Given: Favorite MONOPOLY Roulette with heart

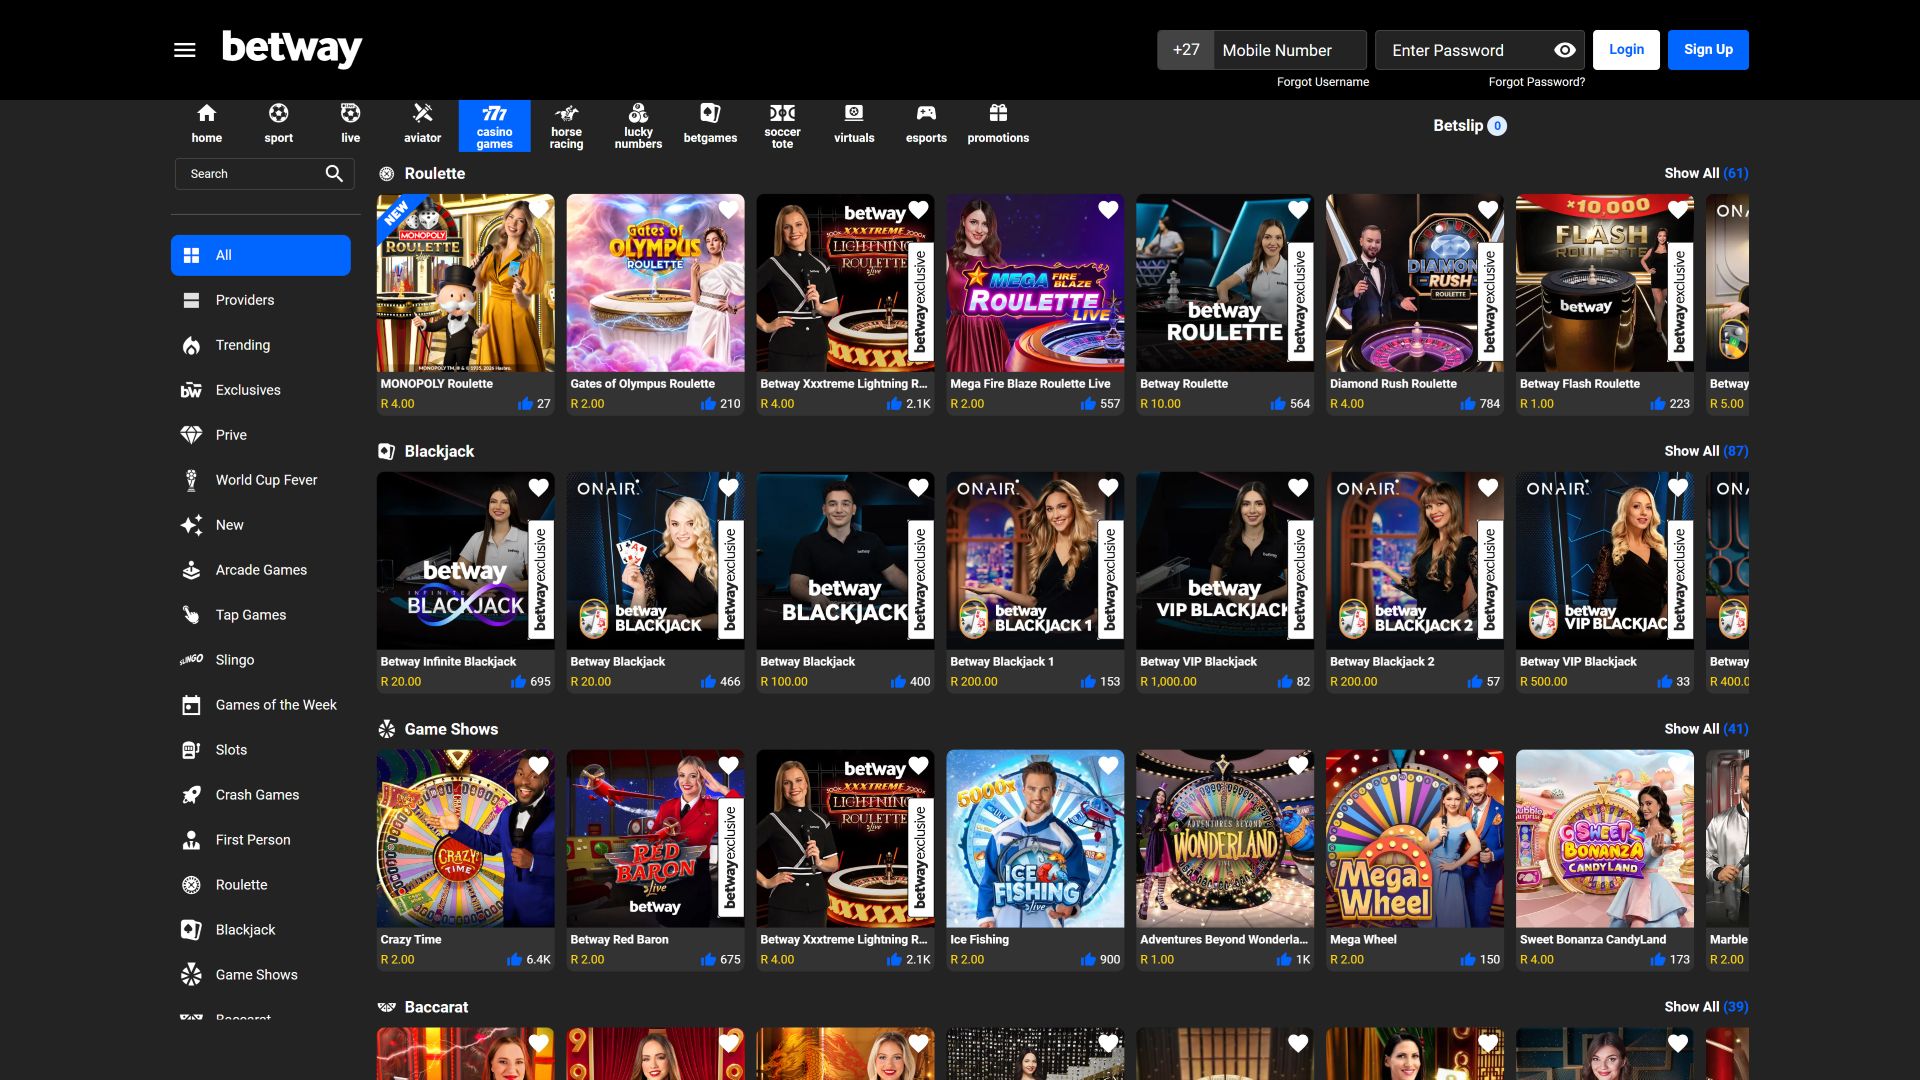Looking at the screenshot, I should pos(539,210).
